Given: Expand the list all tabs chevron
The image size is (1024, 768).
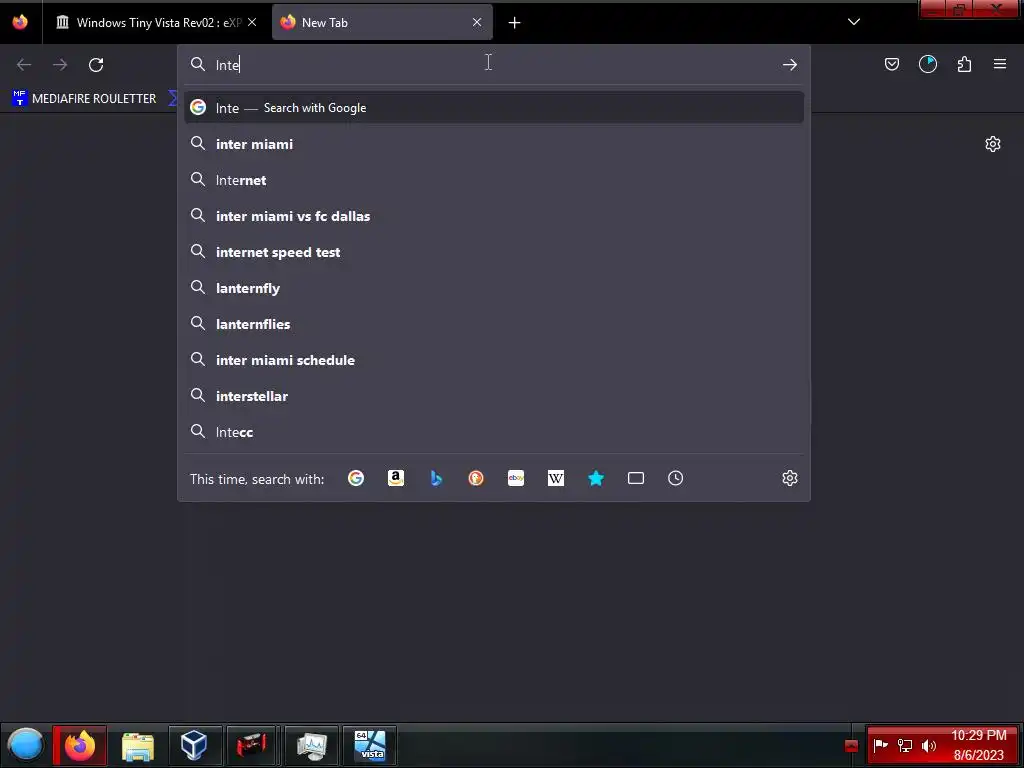Looking at the screenshot, I should pos(854,22).
